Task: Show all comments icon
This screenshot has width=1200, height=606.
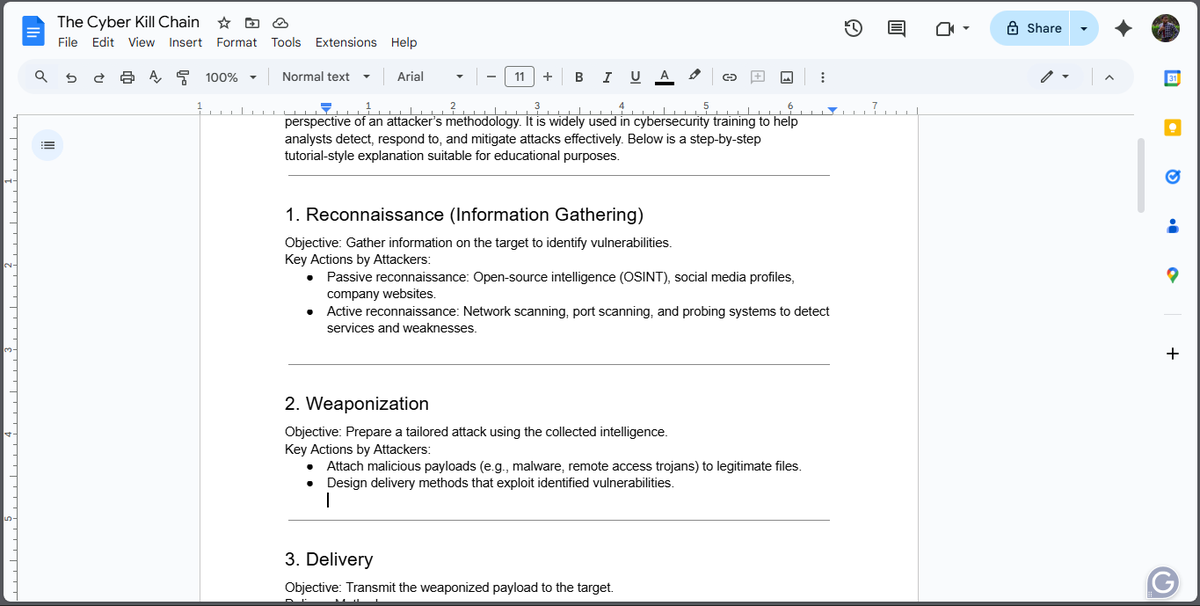Action: [x=897, y=28]
